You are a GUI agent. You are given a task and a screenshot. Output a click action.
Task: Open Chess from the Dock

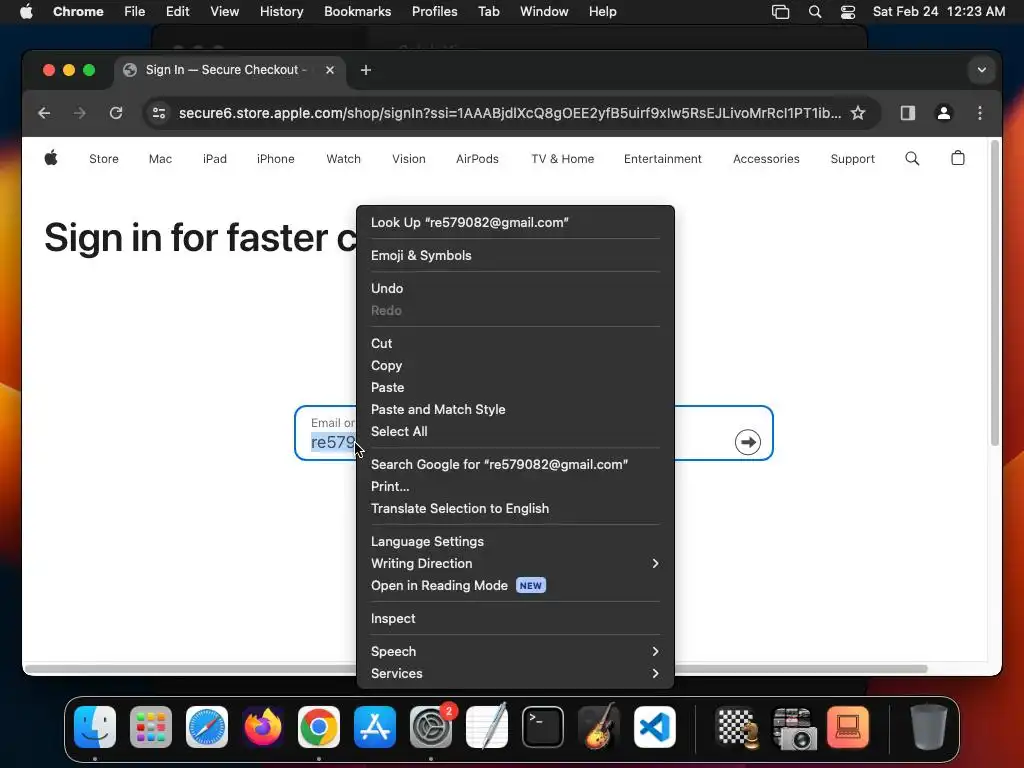coord(737,727)
